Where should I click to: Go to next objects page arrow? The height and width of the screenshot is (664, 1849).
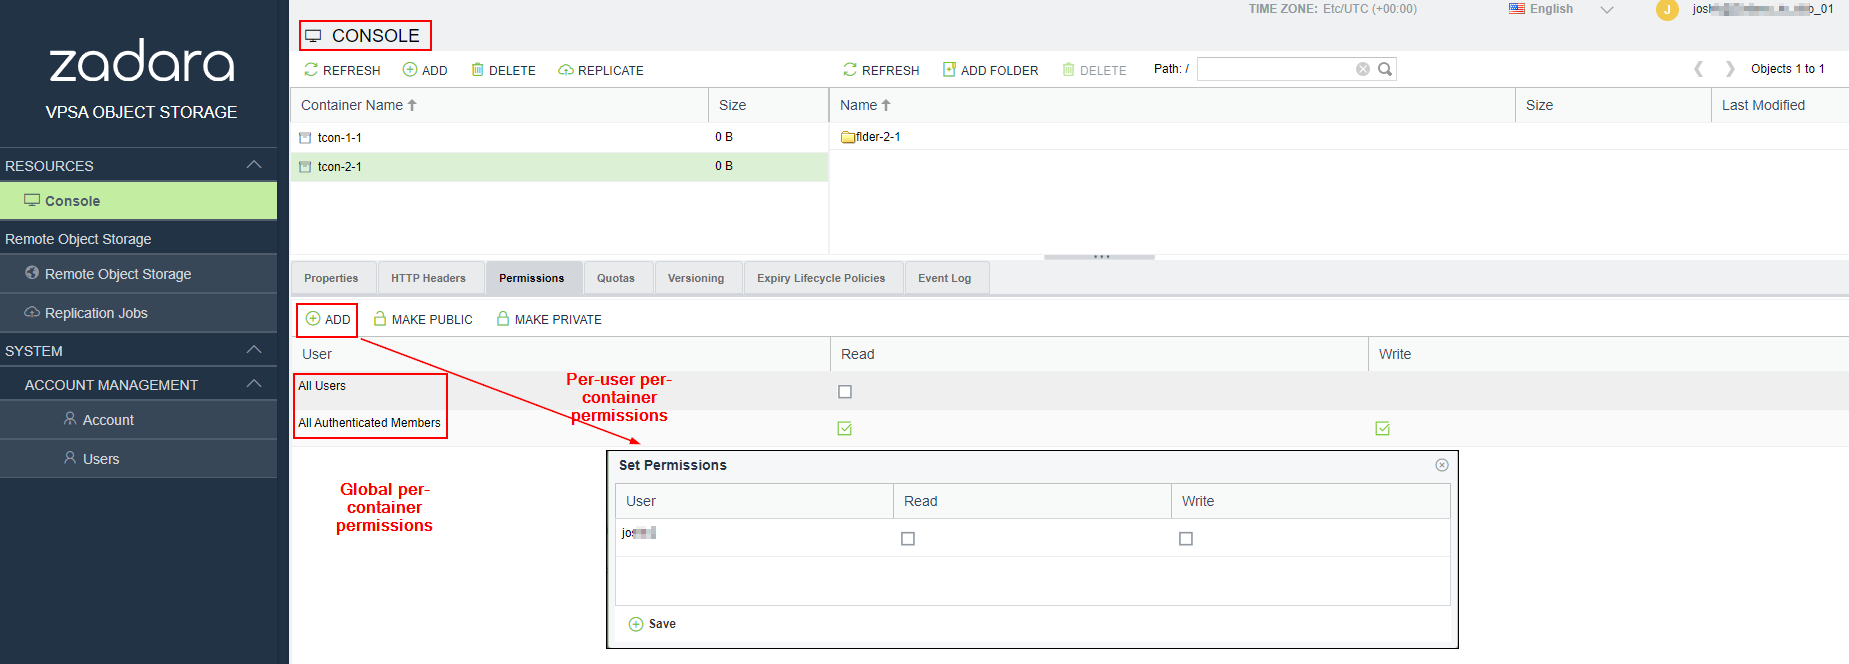coord(1730,69)
